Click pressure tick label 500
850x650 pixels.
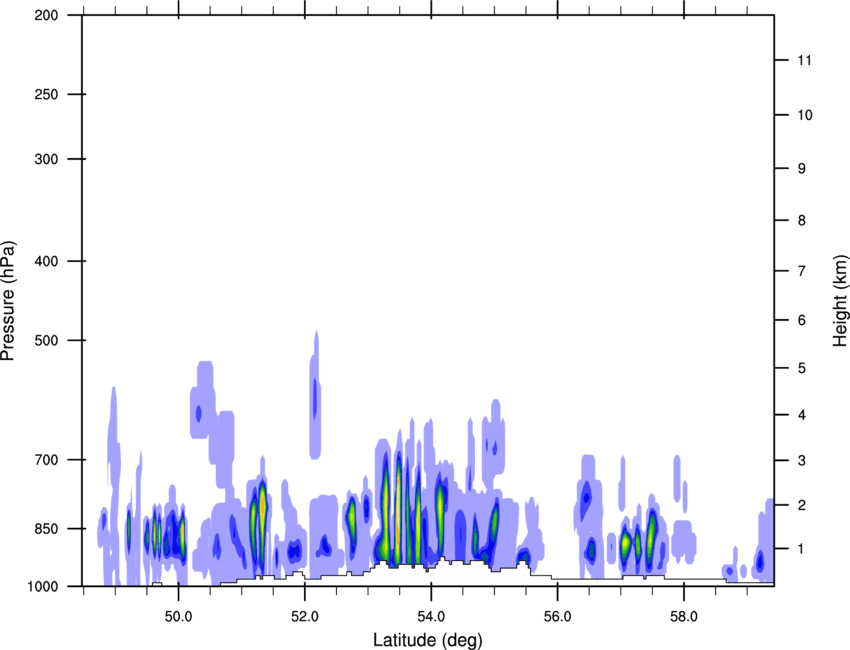coord(46,340)
